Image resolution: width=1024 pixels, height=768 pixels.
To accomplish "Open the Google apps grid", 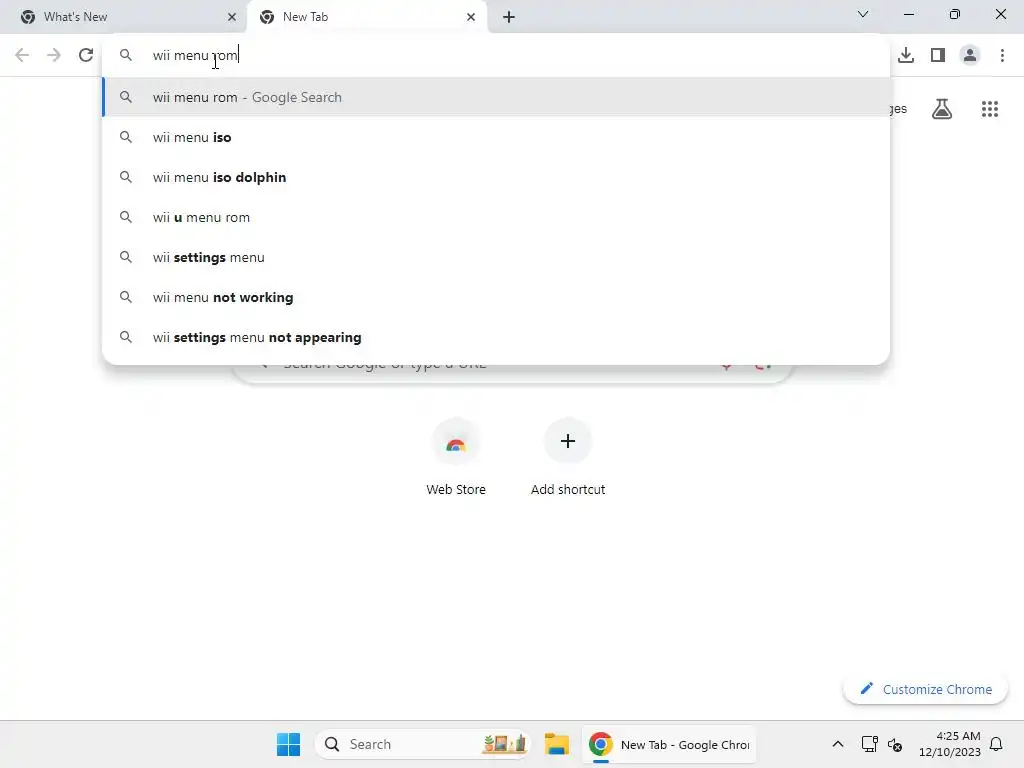I will tap(990, 109).
